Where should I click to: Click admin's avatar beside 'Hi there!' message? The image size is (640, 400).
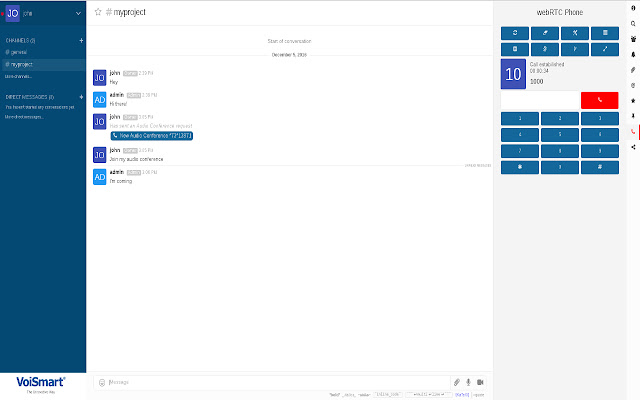100,100
